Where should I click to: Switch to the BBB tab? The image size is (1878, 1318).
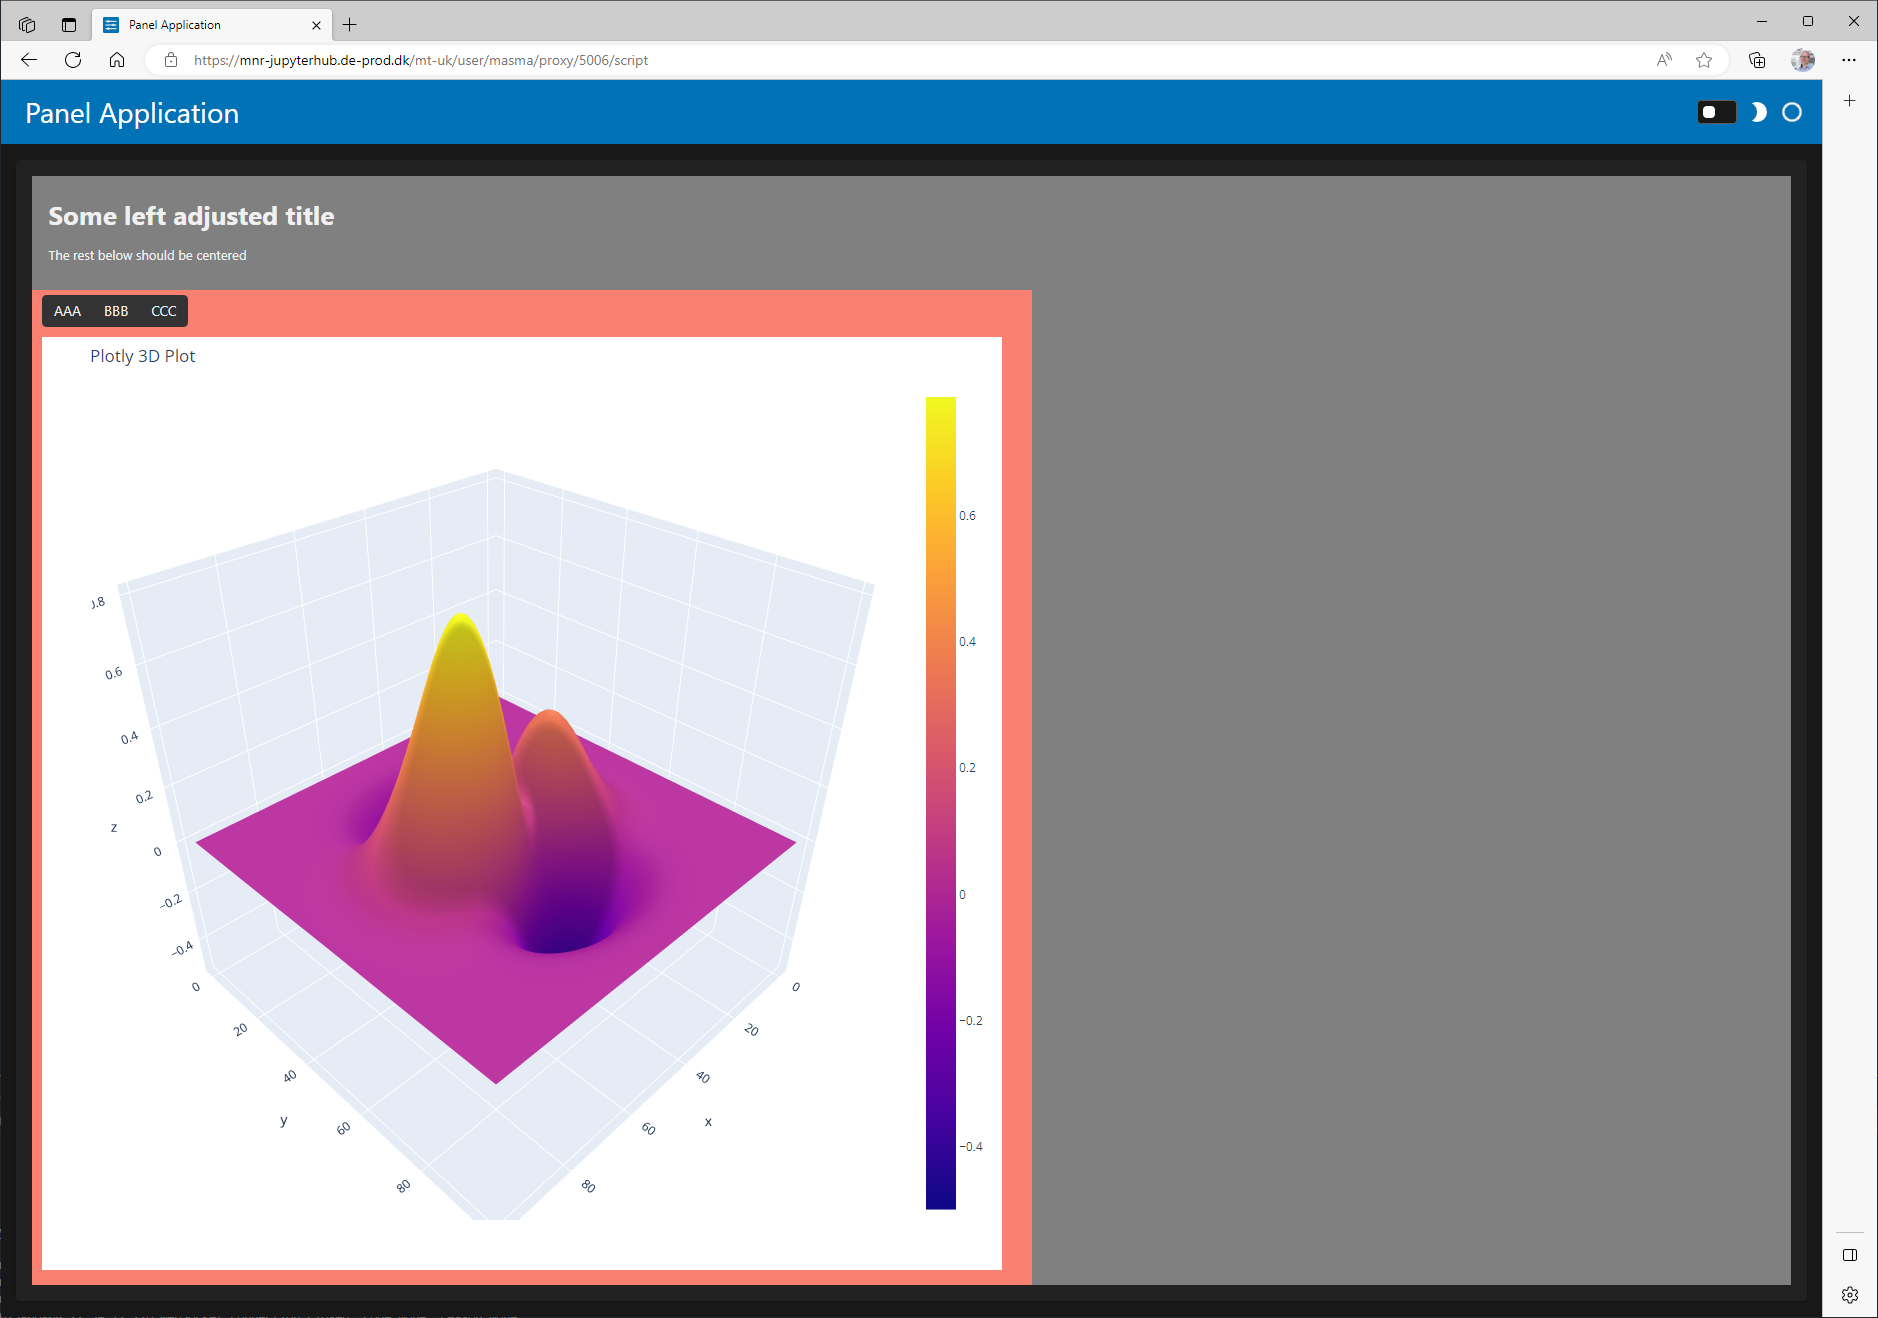[114, 311]
